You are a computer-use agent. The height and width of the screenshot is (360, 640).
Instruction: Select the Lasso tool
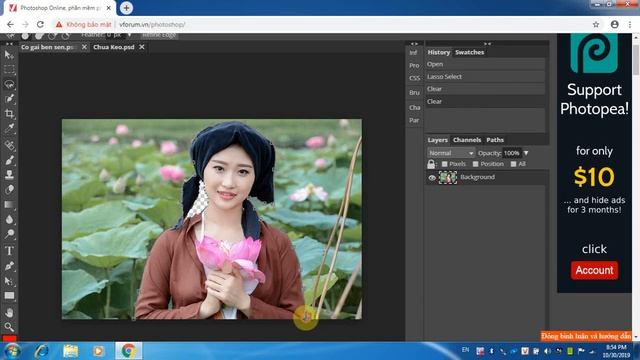[9, 84]
